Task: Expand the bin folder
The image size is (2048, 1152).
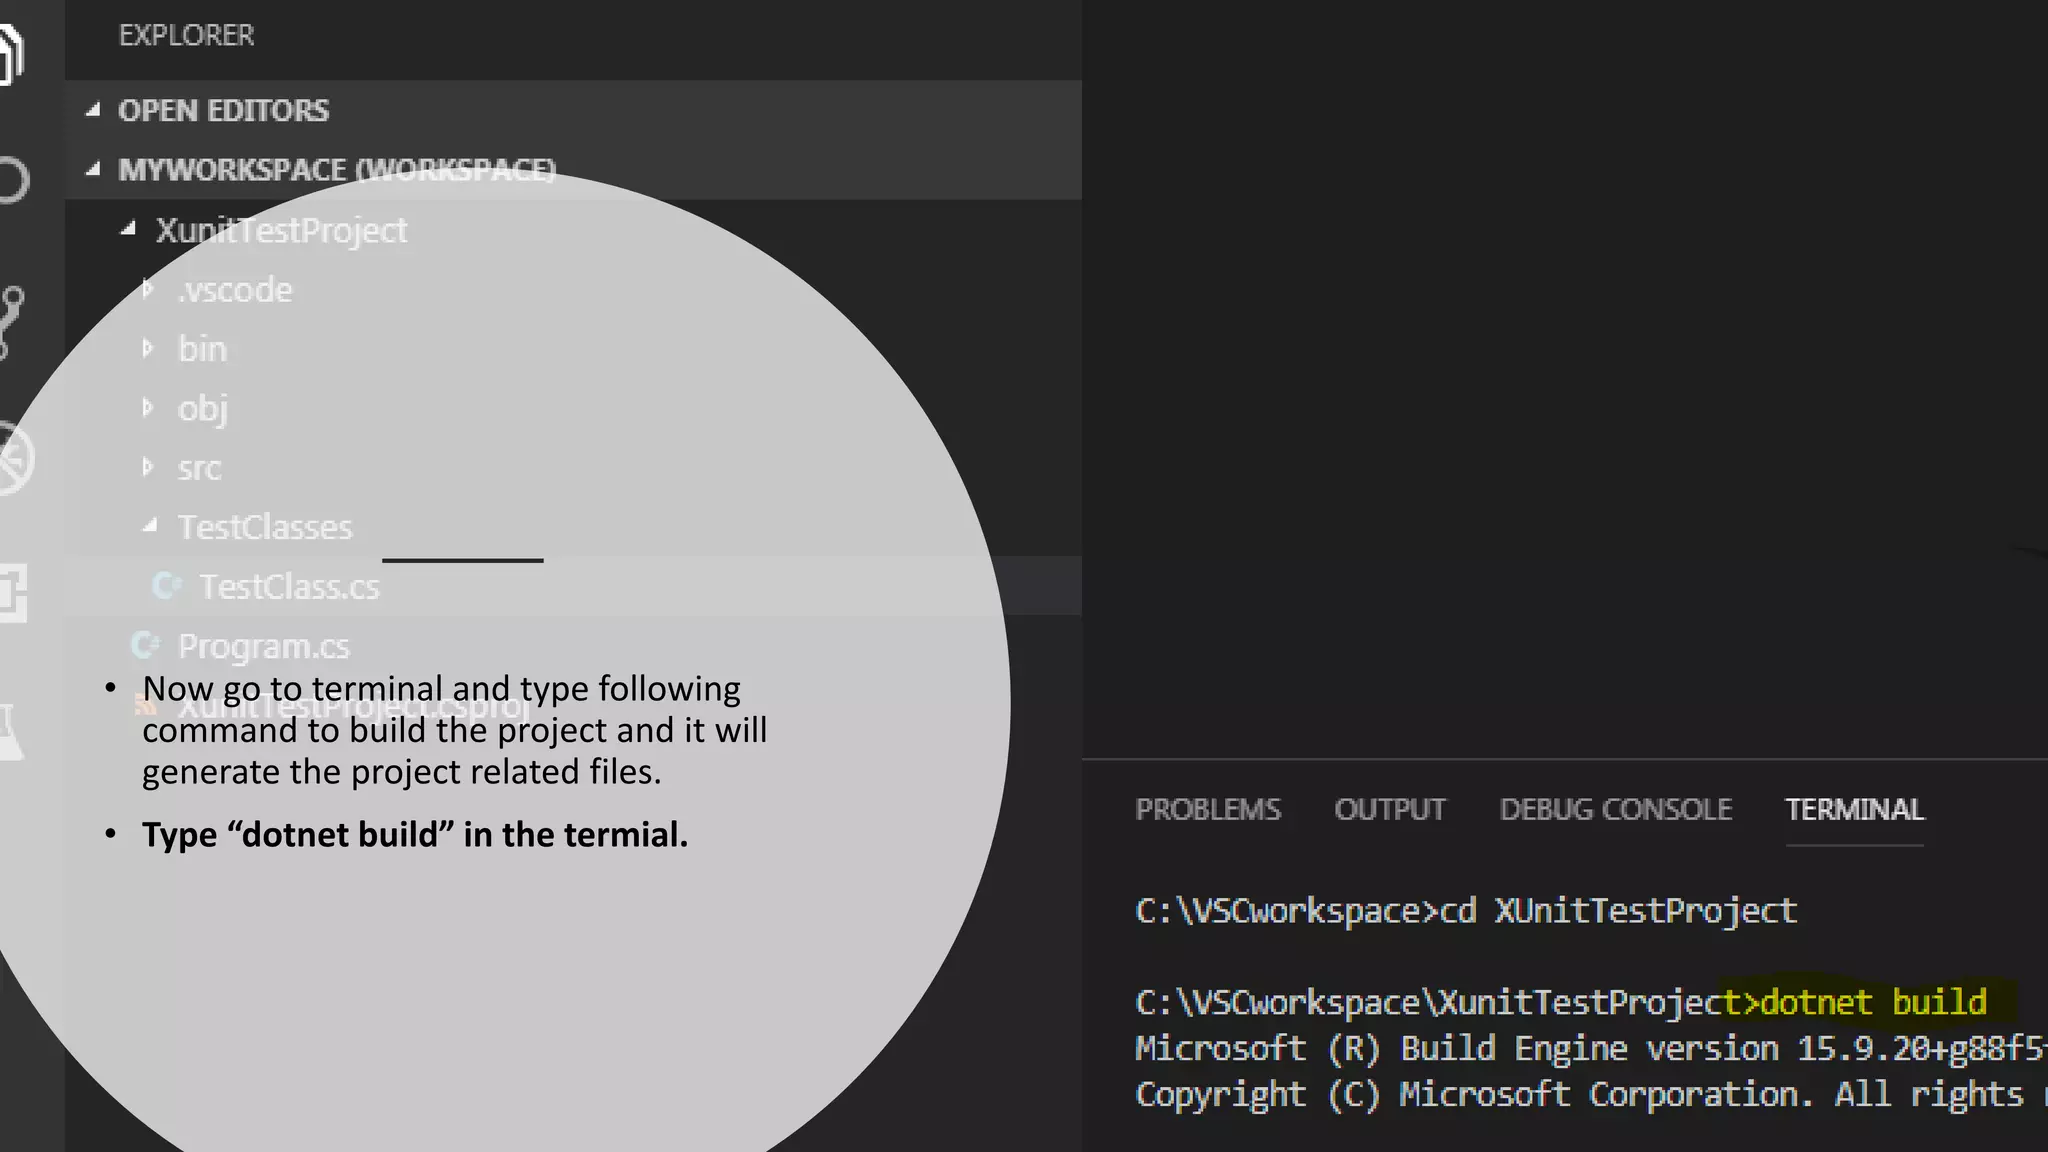Action: click(202, 349)
